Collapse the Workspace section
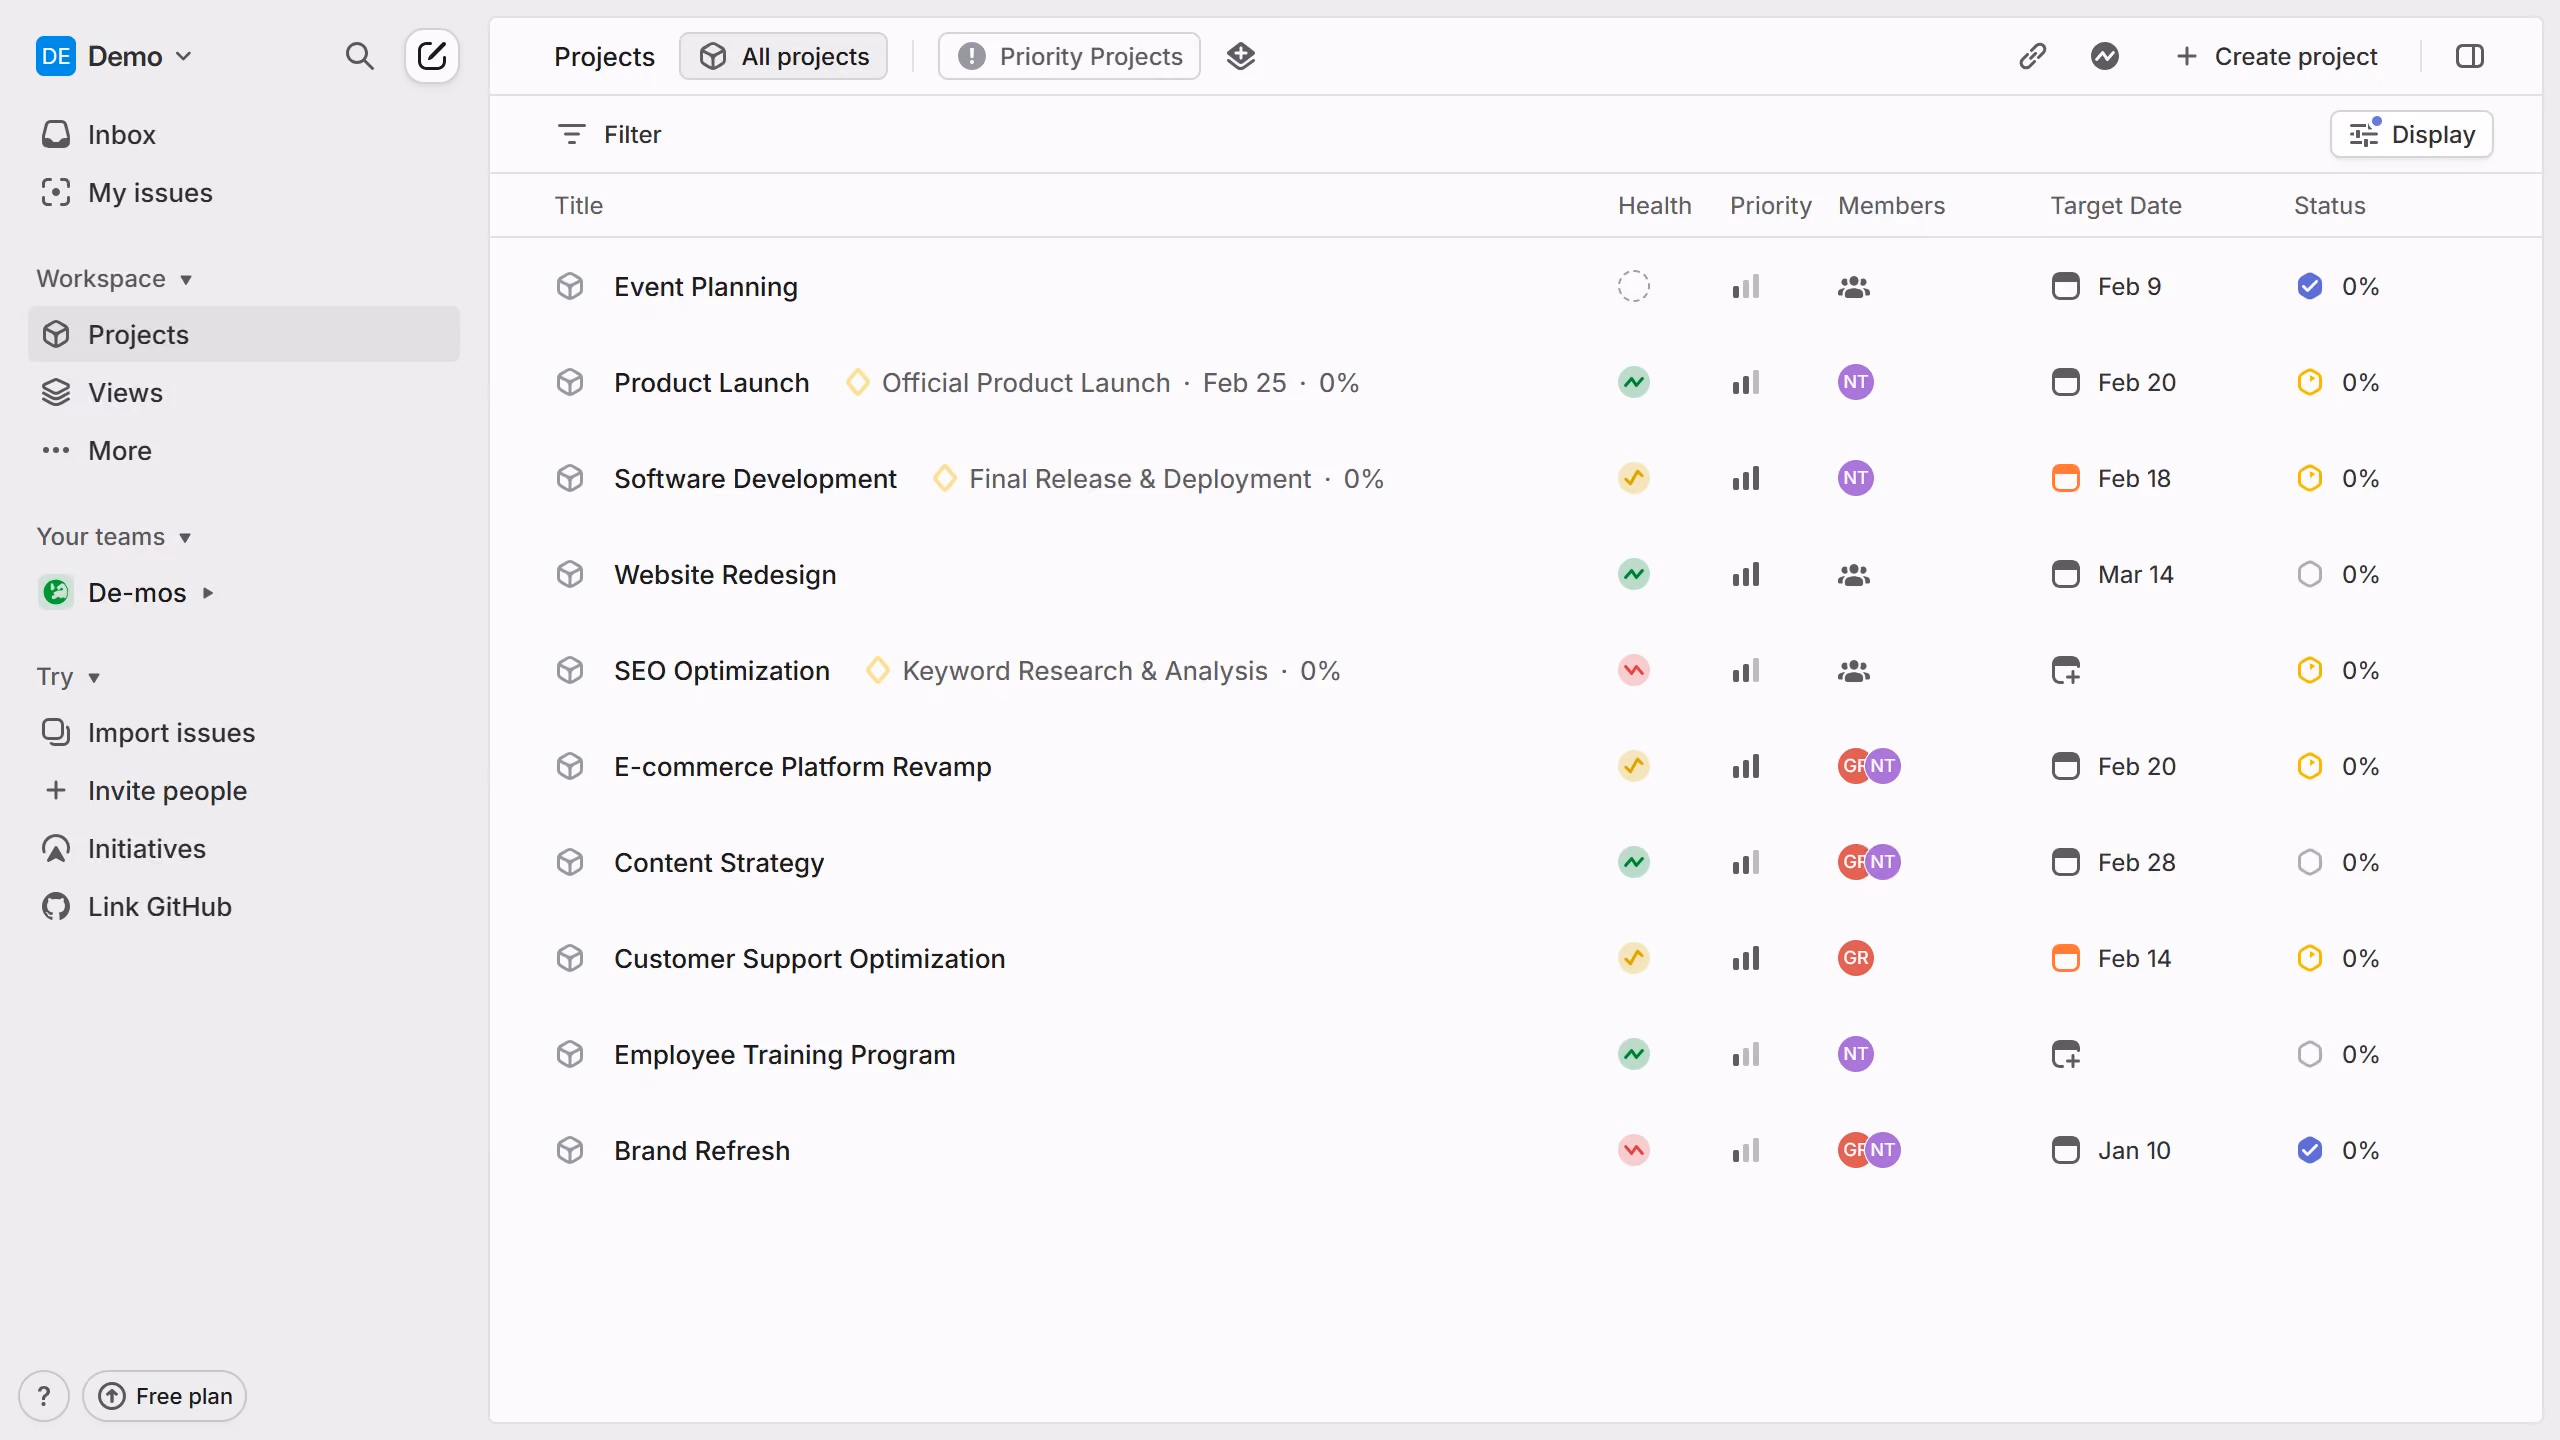 click(x=114, y=279)
